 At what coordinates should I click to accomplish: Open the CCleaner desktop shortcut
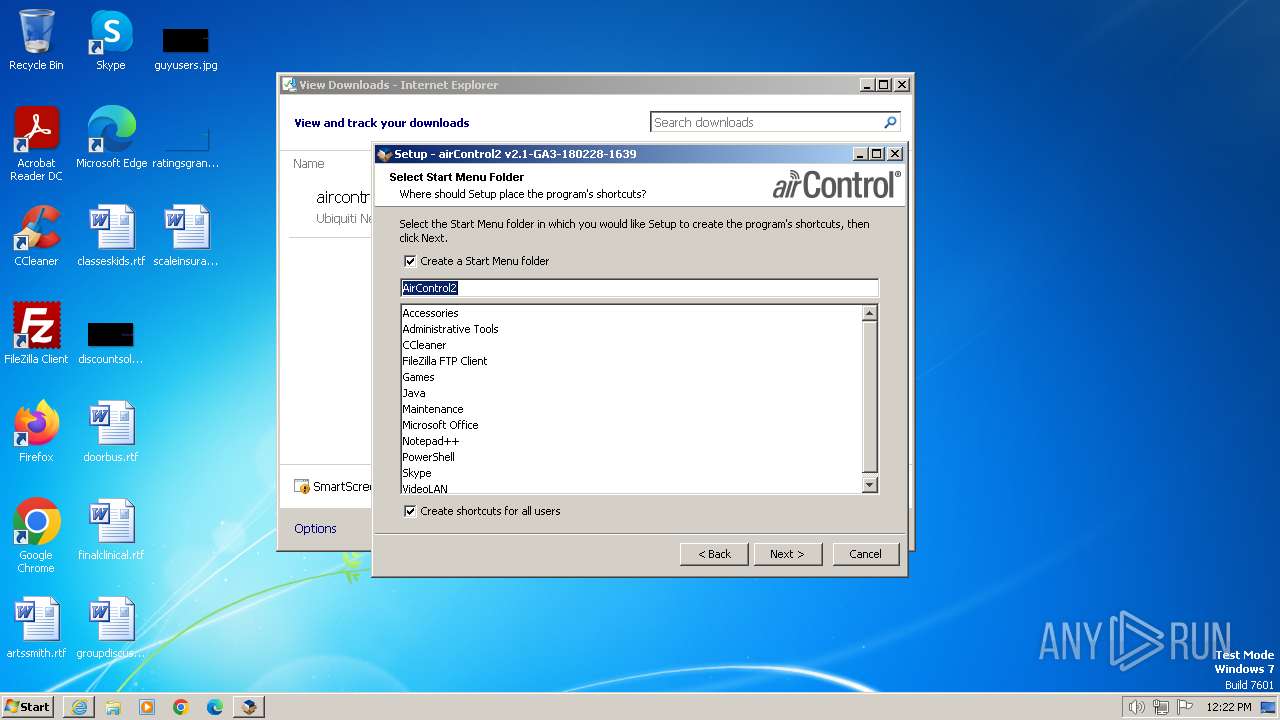36,236
